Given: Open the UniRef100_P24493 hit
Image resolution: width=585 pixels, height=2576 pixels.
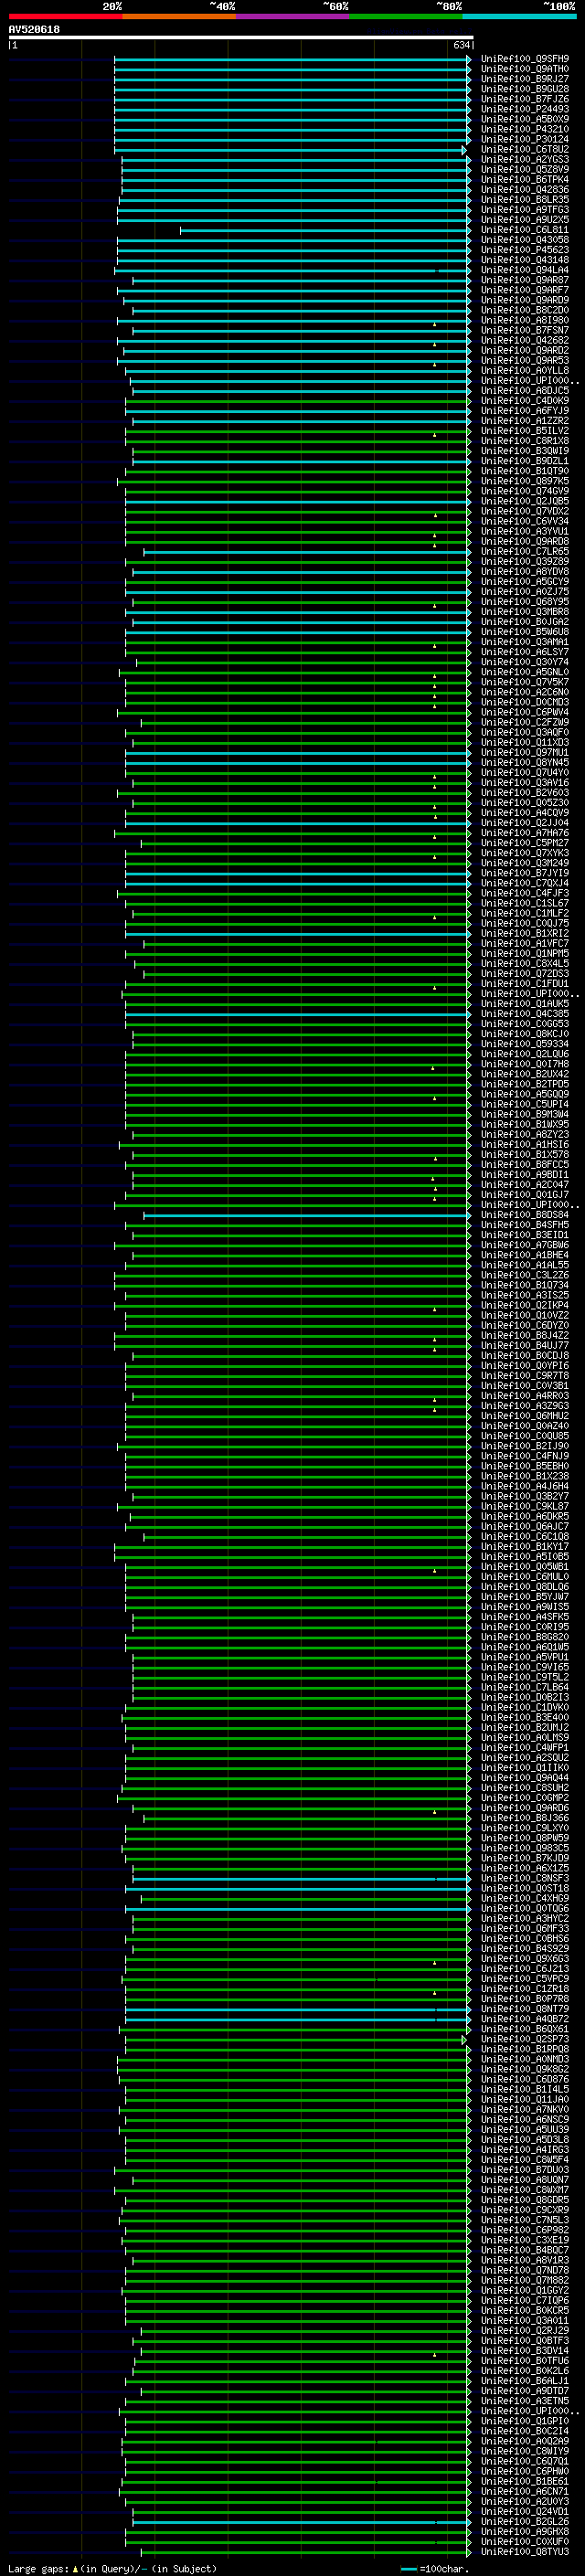Looking at the screenshot, I should click(x=525, y=109).
